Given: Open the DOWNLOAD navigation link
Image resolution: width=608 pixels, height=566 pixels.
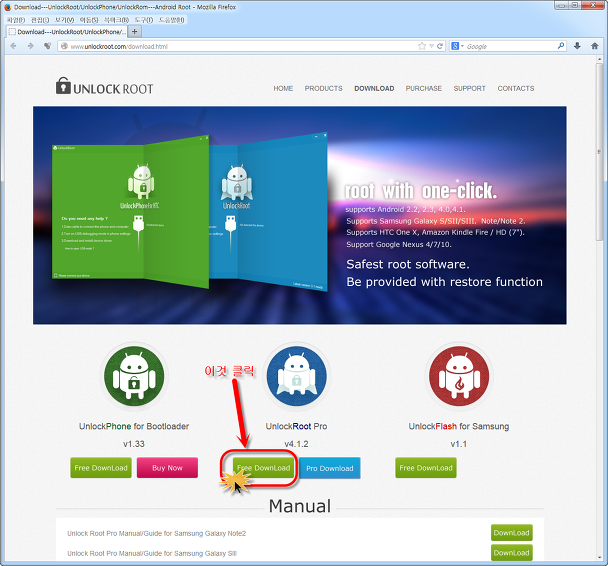Looking at the screenshot, I should click(374, 88).
